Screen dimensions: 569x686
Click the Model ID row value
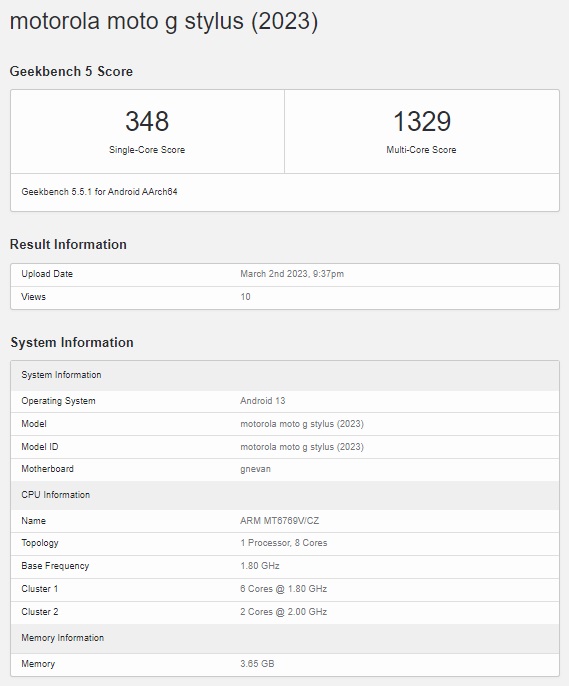point(302,447)
